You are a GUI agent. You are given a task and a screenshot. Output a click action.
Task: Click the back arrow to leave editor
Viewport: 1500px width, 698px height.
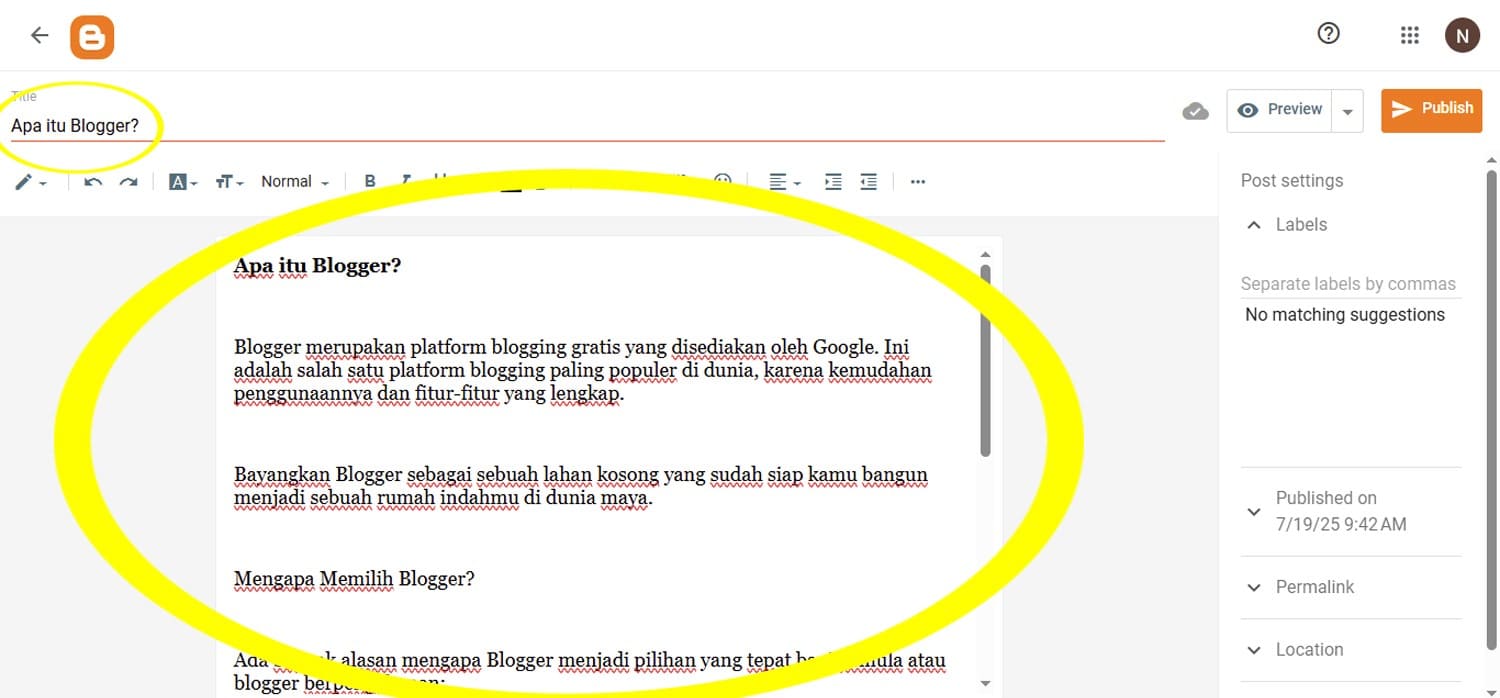point(39,36)
